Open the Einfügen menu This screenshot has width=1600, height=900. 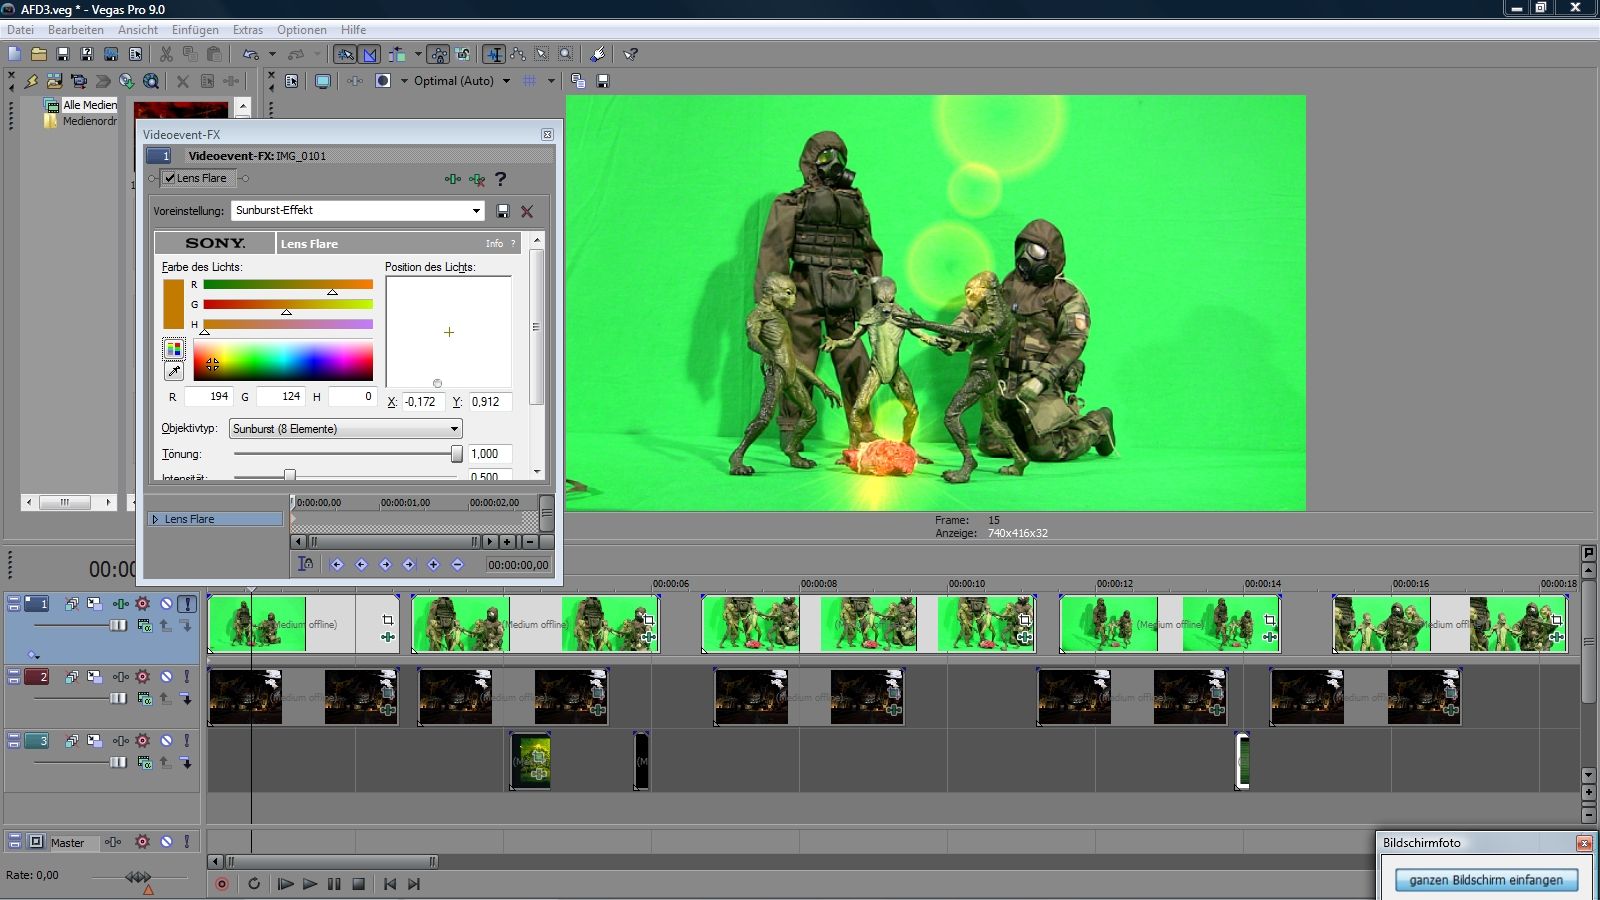(195, 30)
